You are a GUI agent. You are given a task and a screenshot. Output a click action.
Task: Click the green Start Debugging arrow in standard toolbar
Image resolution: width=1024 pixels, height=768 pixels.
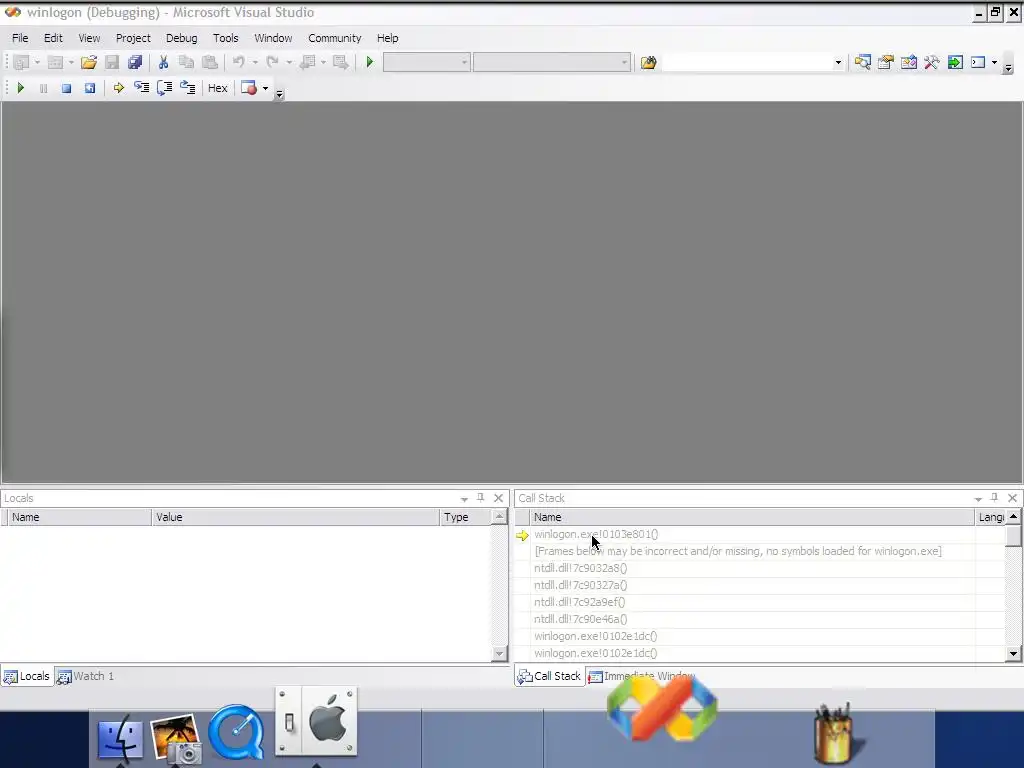(x=370, y=63)
